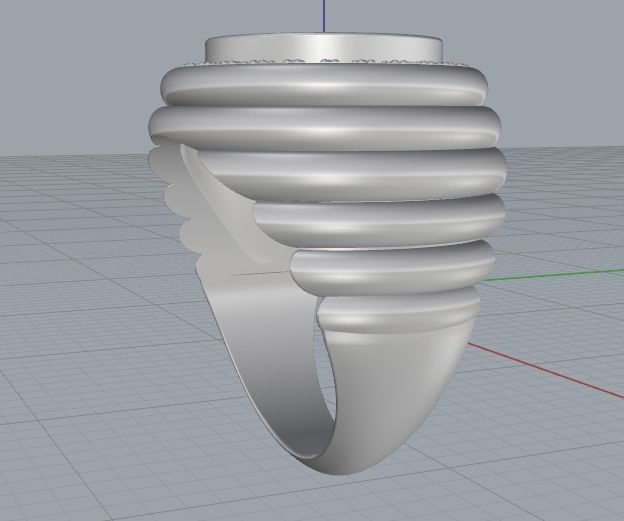
Task: Select the flat round bezel disc atop the ring
Action: [324, 49]
